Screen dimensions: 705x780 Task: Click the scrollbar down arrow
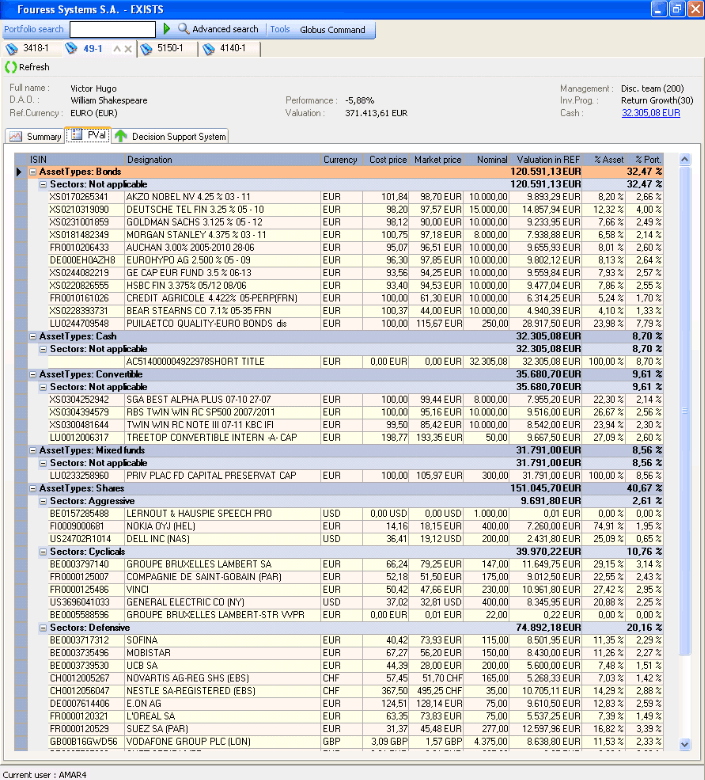(x=685, y=745)
